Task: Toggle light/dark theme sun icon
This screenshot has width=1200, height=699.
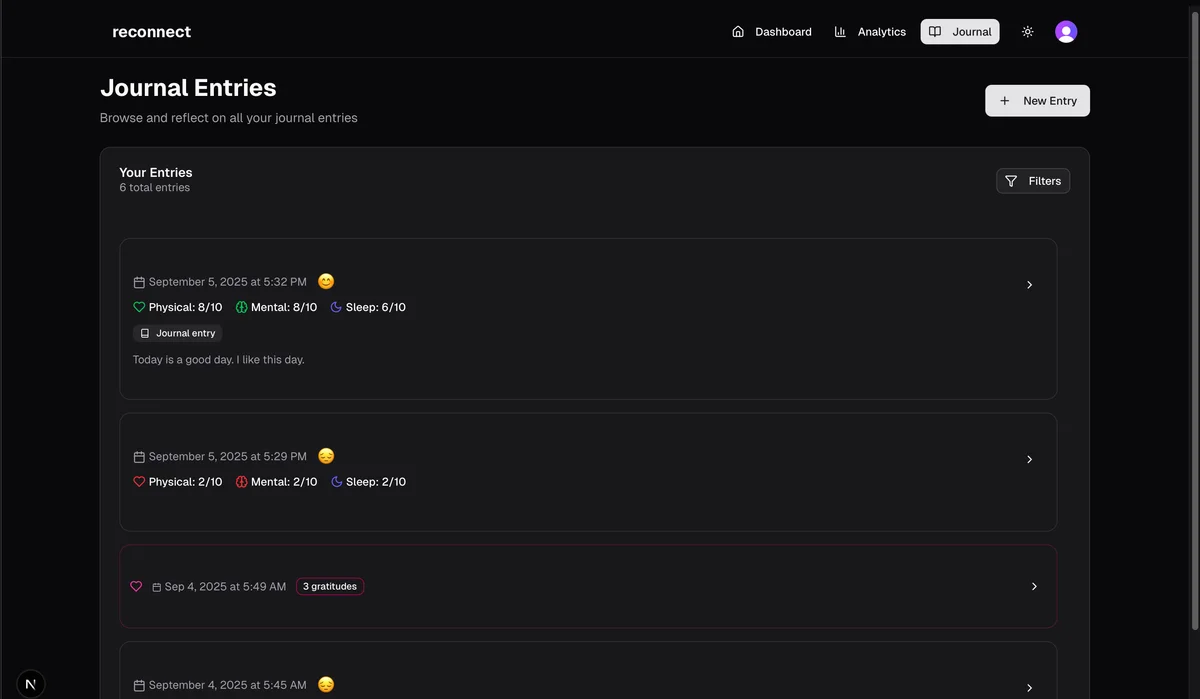Action: pyautogui.click(x=1027, y=32)
